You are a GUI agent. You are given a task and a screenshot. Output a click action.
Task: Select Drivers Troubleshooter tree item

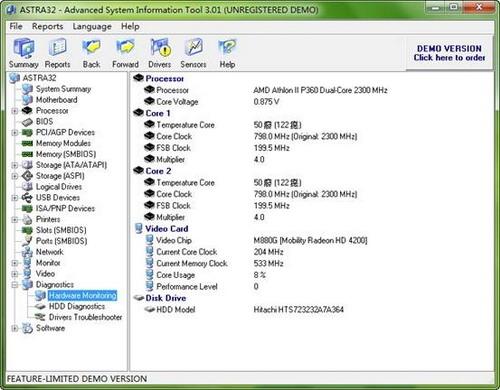pyautogui.click(x=85, y=317)
